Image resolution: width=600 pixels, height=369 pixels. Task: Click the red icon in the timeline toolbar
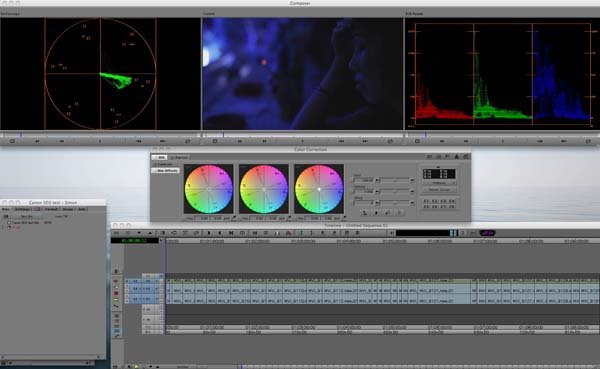pos(289,233)
